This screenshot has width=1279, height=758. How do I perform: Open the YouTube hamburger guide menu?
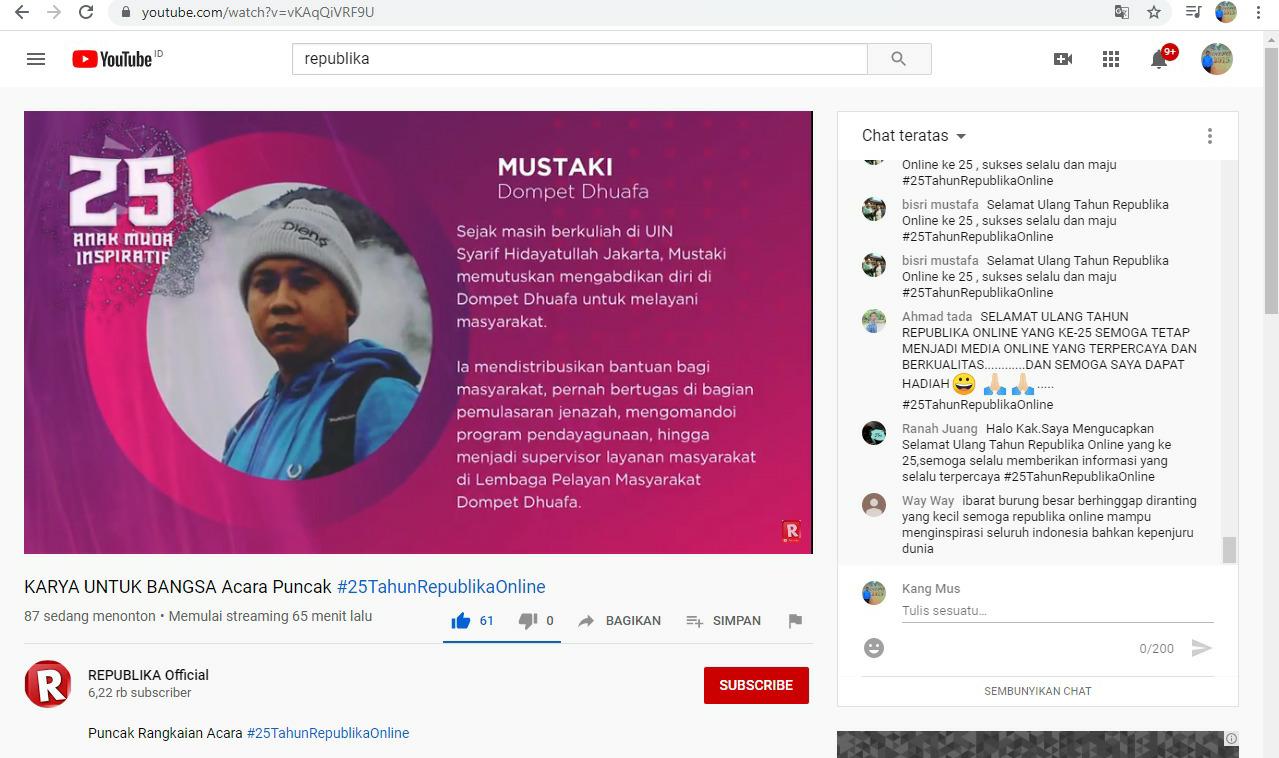click(x=36, y=59)
